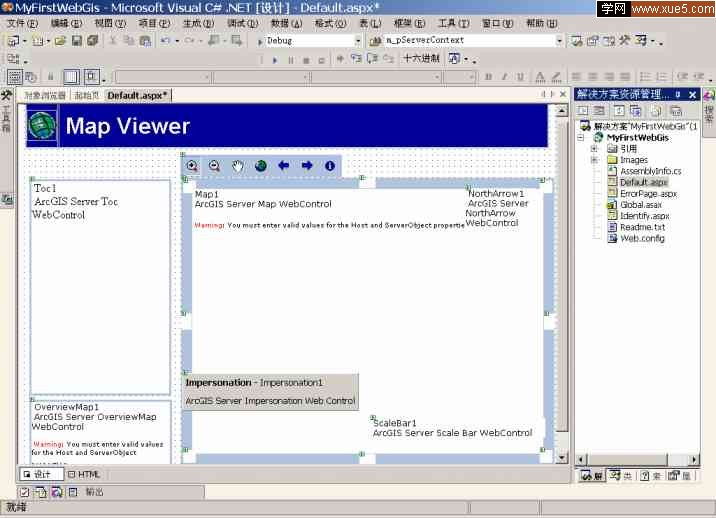Expand the Images folder node

pyautogui.click(x=594, y=160)
